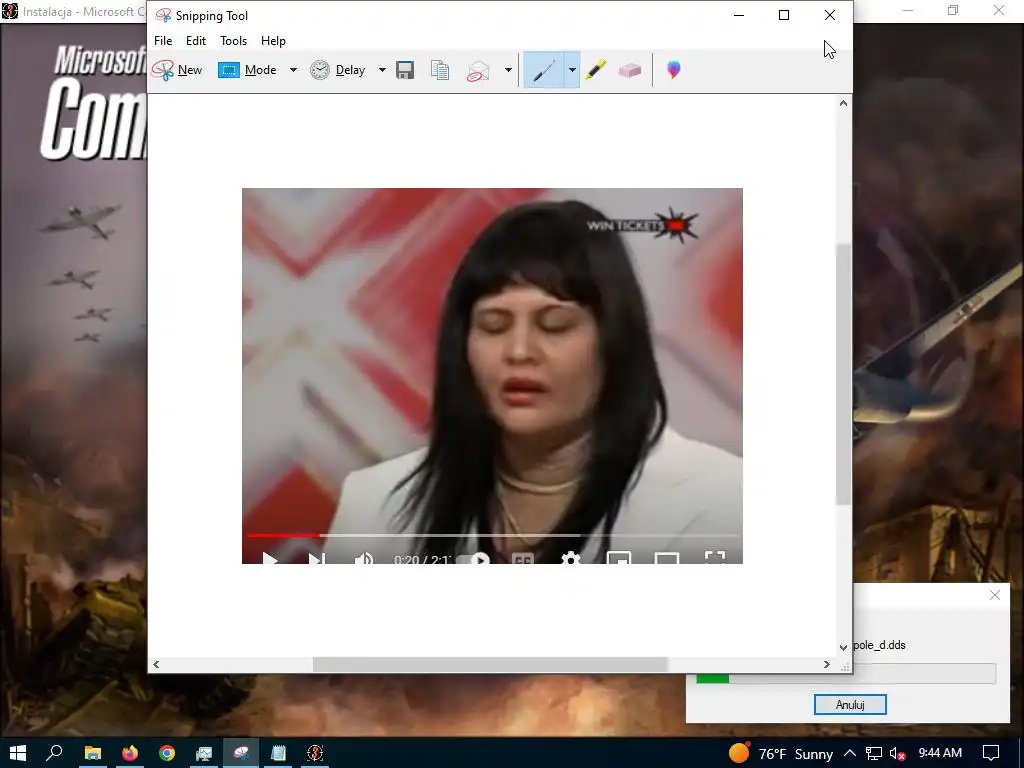1024x768 pixels.
Task: Open the Pen options dropdown arrow
Action: pyautogui.click(x=571, y=70)
